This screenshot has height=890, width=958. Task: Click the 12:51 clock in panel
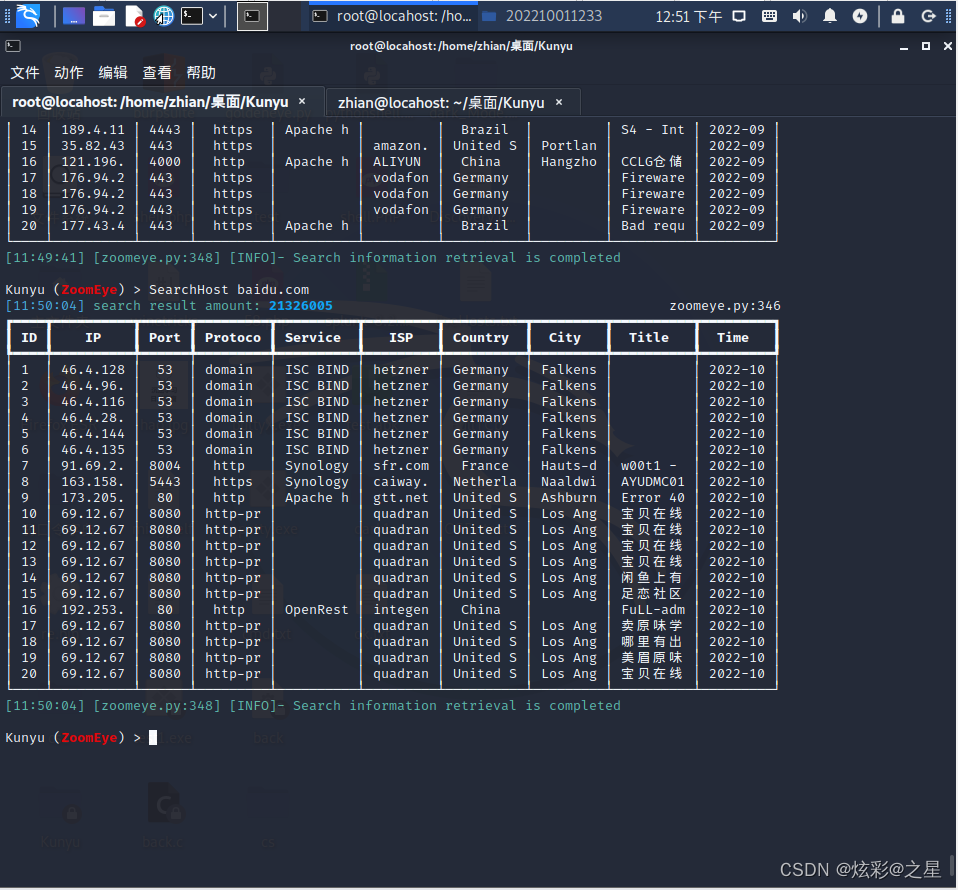(689, 16)
